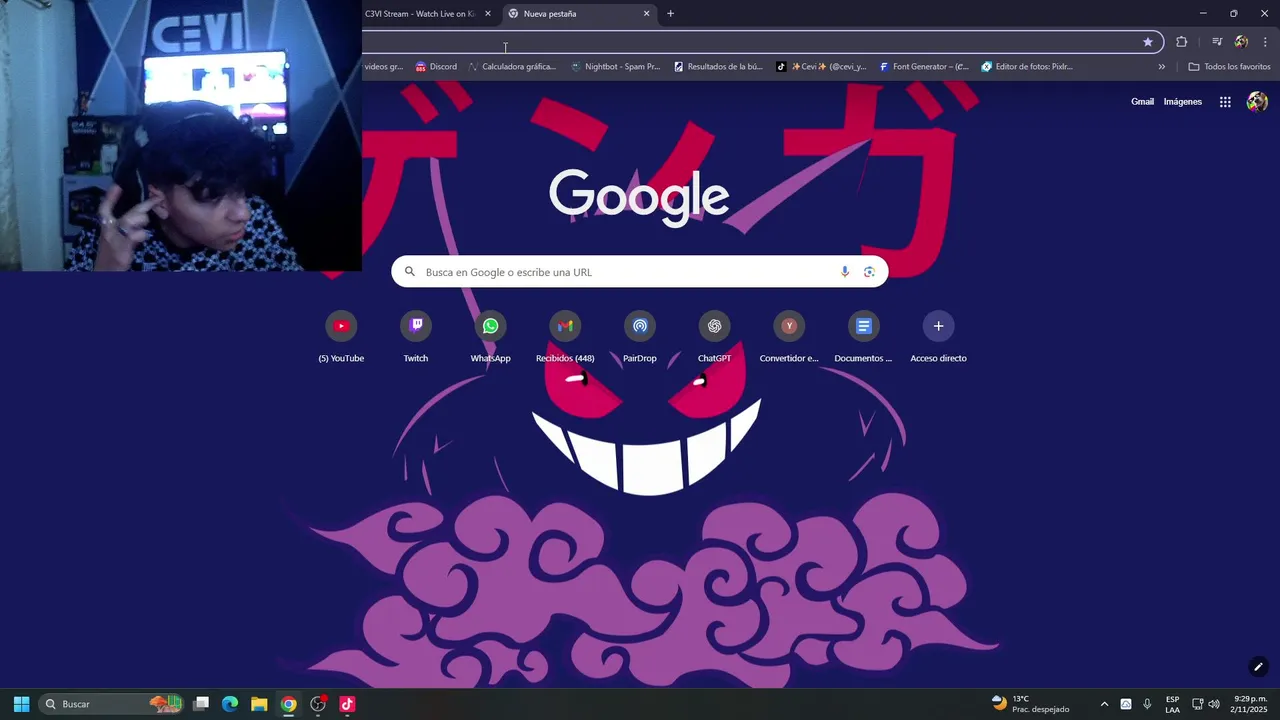Open Chrome three-dot menu
The image size is (1280, 720).
[1265, 42]
